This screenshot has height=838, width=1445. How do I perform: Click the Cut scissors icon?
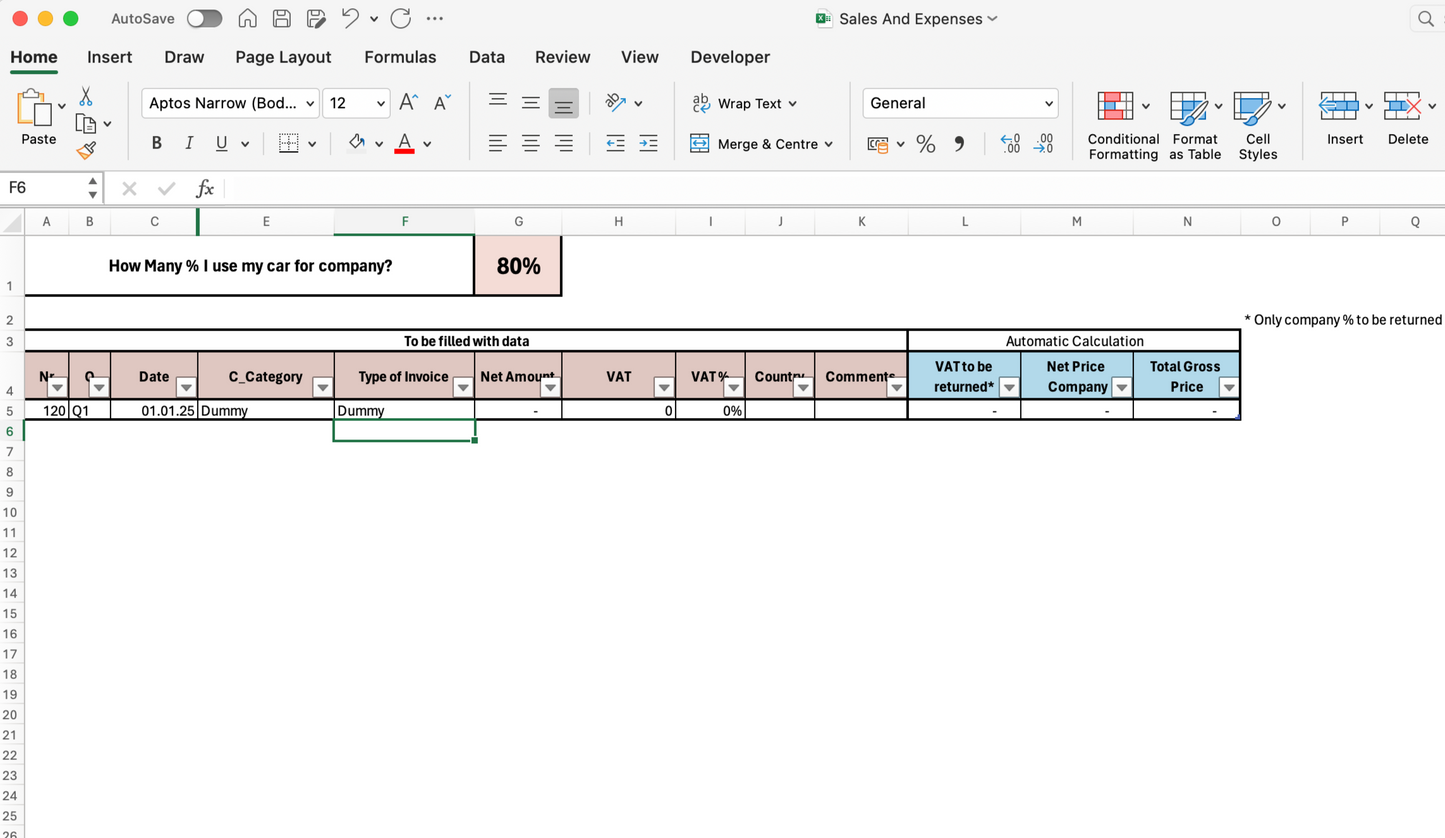(86, 97)
